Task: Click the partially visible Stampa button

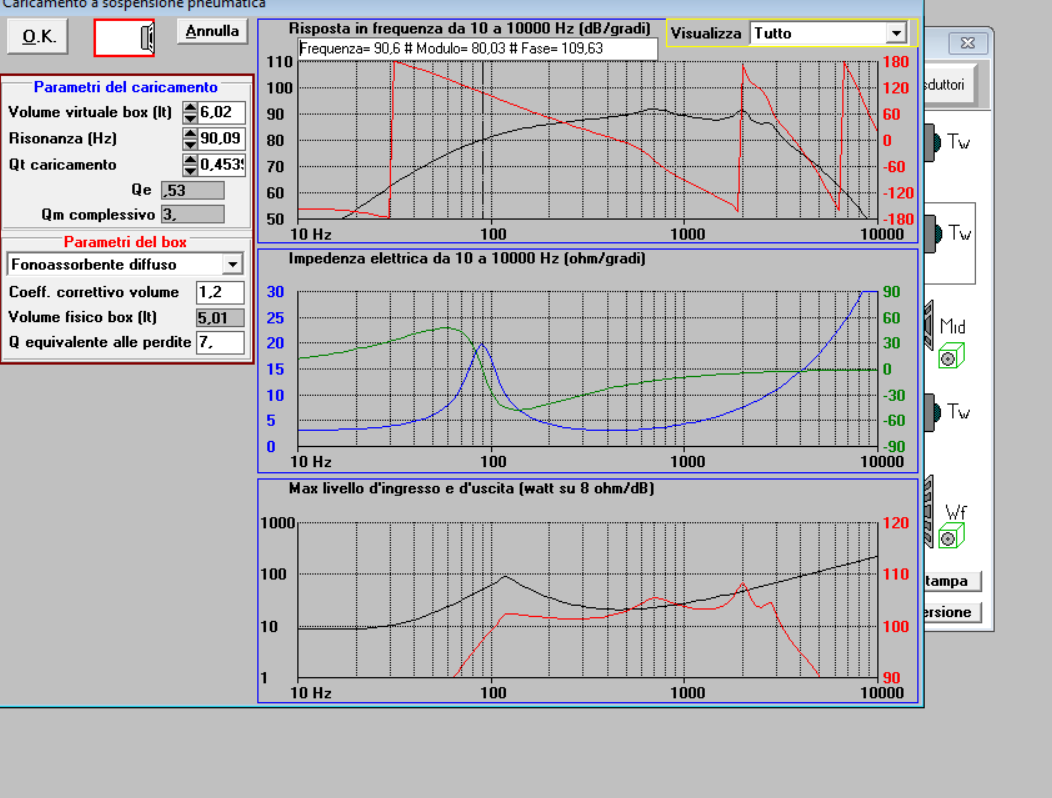Action: (x=953, y=581)
